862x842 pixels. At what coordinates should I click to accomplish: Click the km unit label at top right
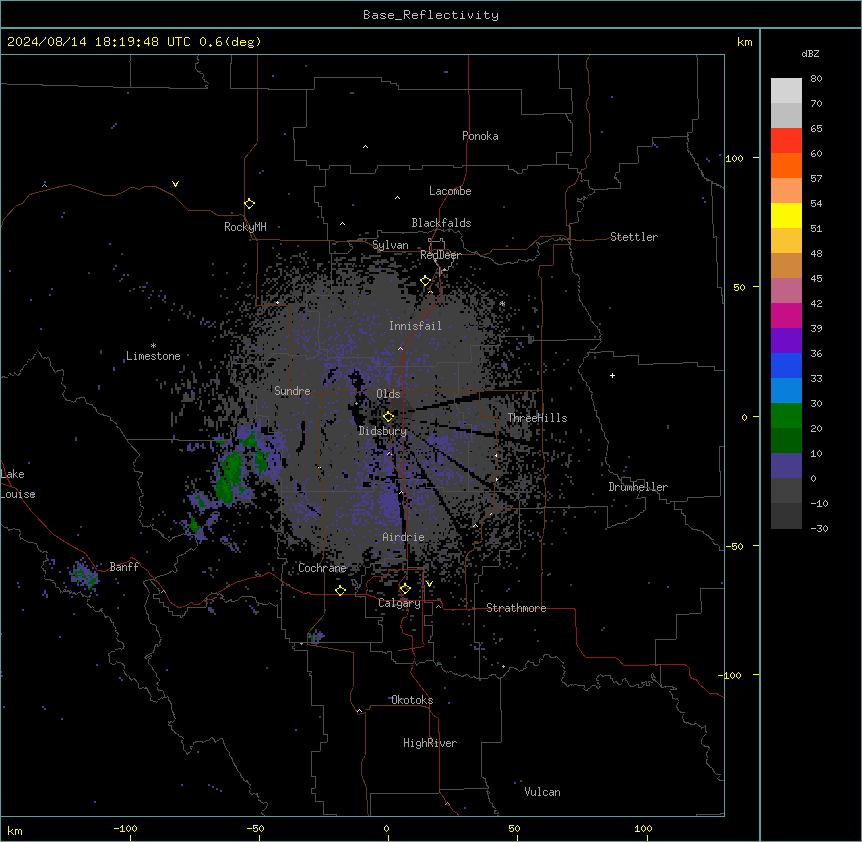744,42
